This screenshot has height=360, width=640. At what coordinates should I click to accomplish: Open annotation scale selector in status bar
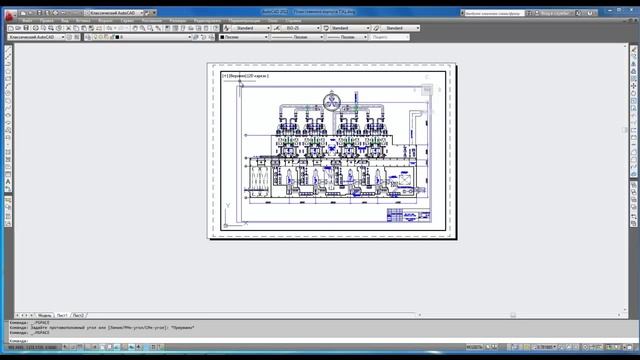pyautogui.click(x=546, y=347)
